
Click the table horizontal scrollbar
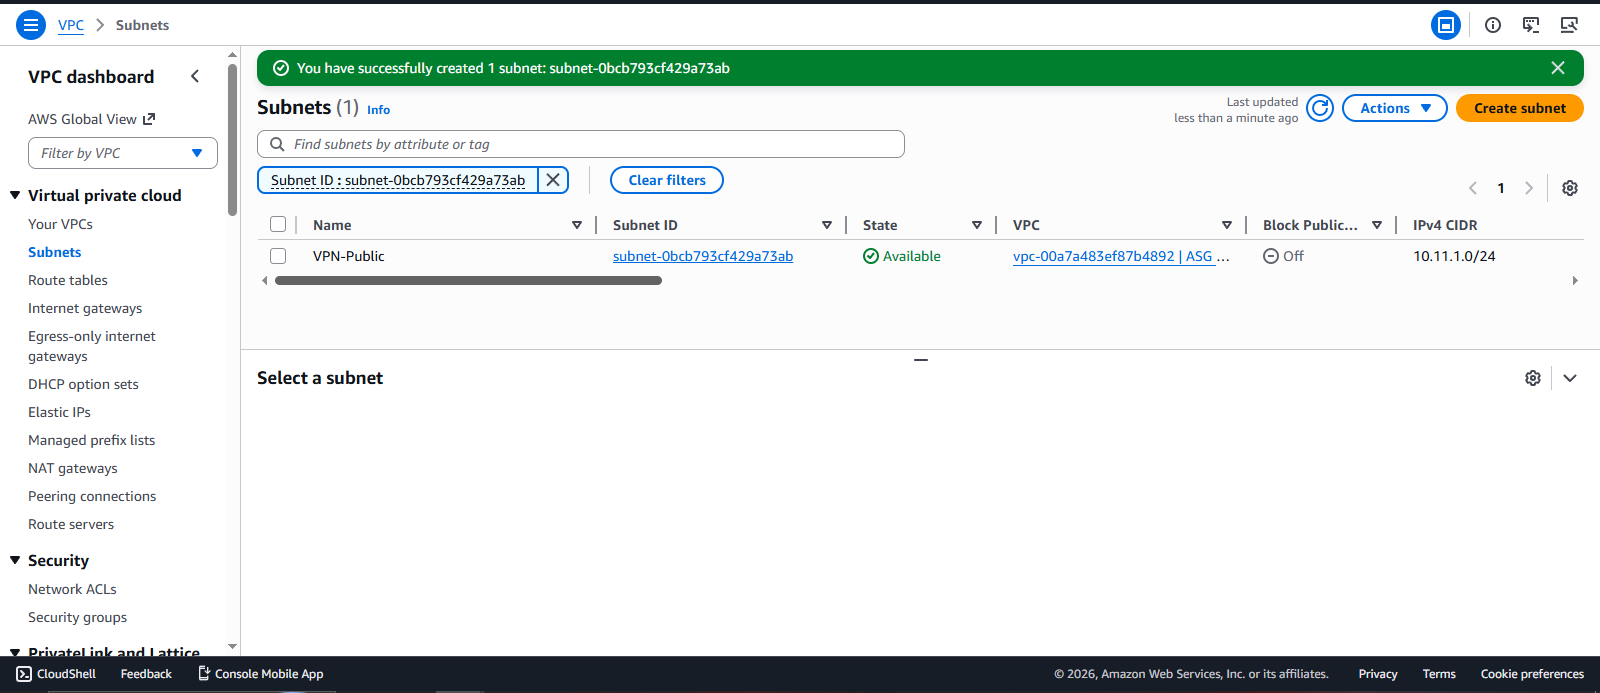(468, 281)
